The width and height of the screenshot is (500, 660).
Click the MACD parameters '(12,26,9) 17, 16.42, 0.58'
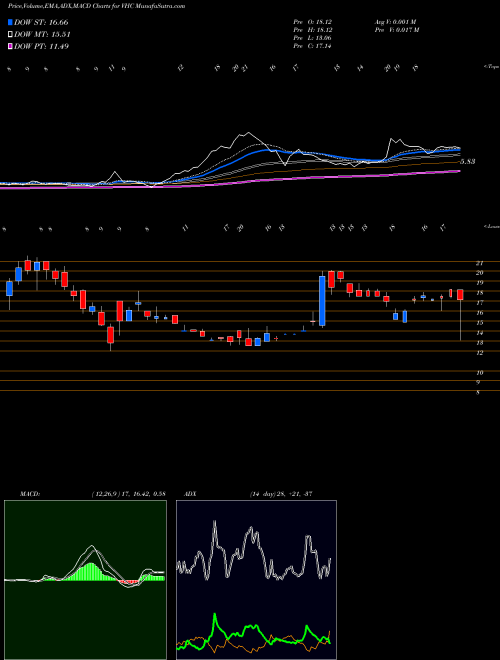tap(128, 494)
